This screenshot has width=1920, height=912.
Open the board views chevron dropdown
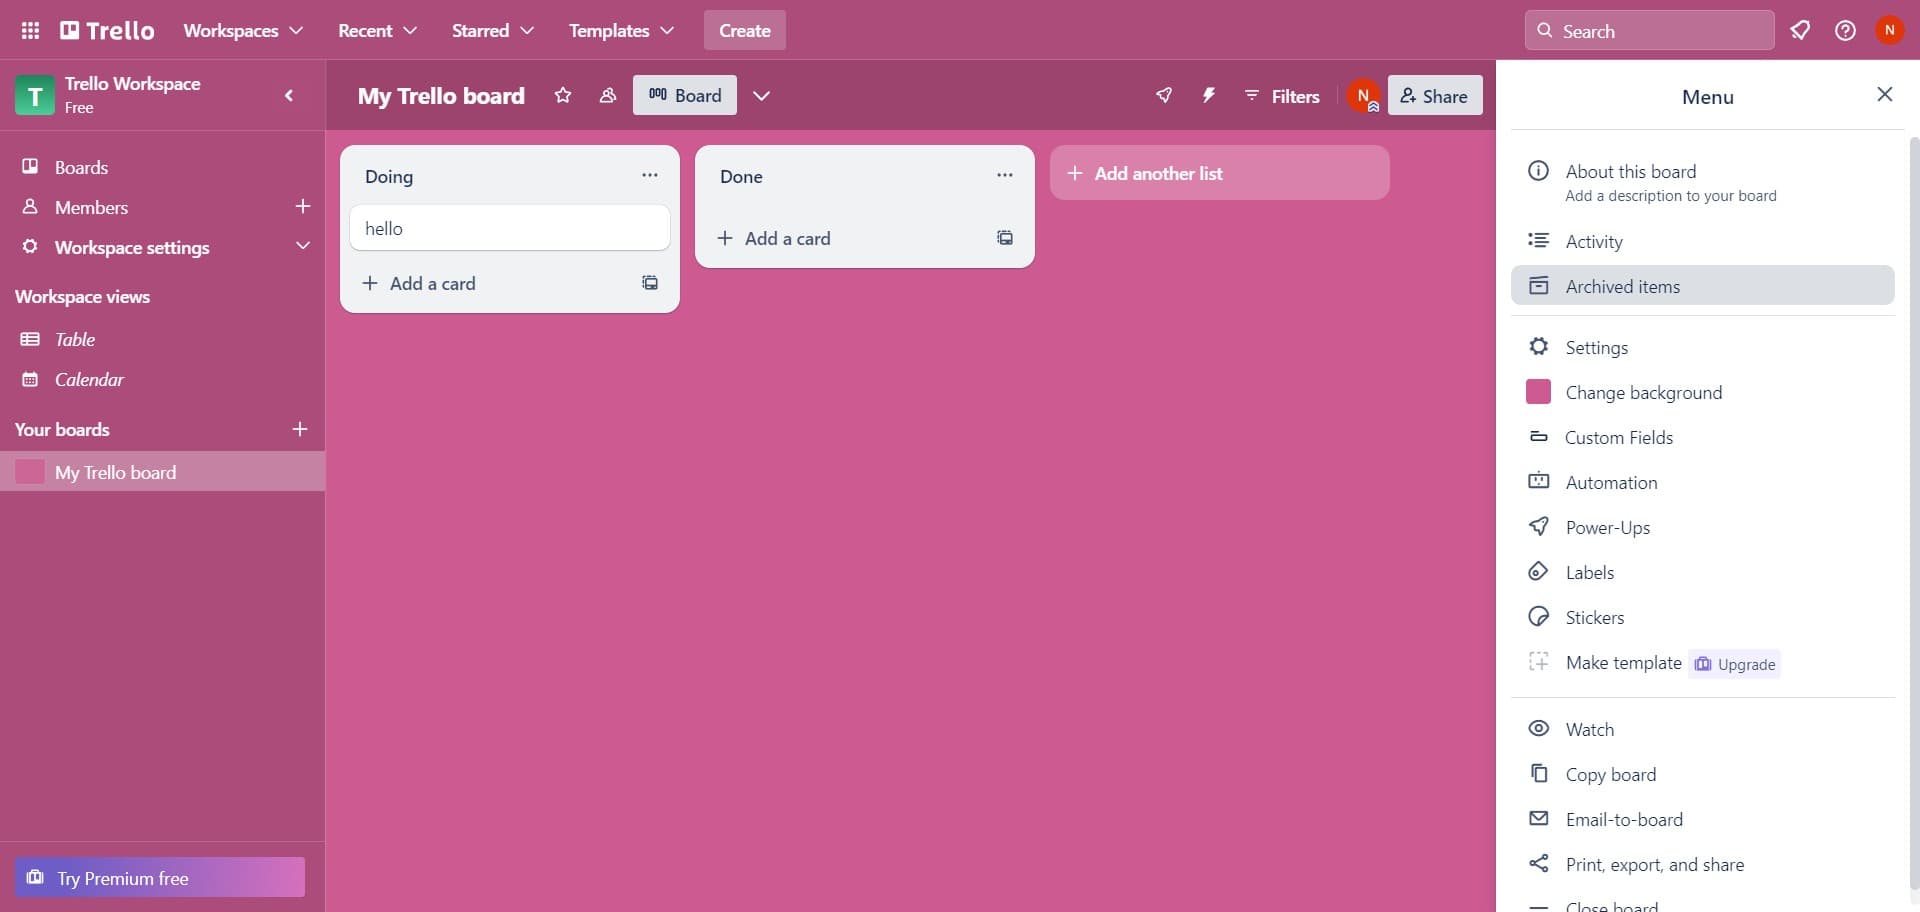point(761,96)
